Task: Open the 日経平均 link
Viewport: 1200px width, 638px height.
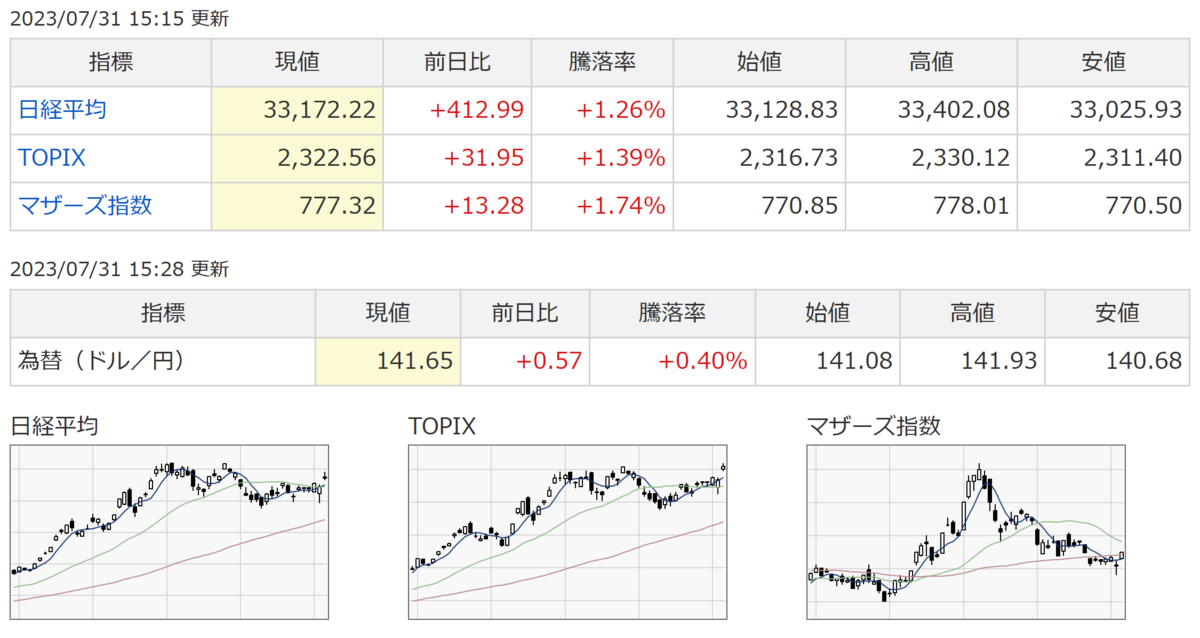Action: click(62, 110)
